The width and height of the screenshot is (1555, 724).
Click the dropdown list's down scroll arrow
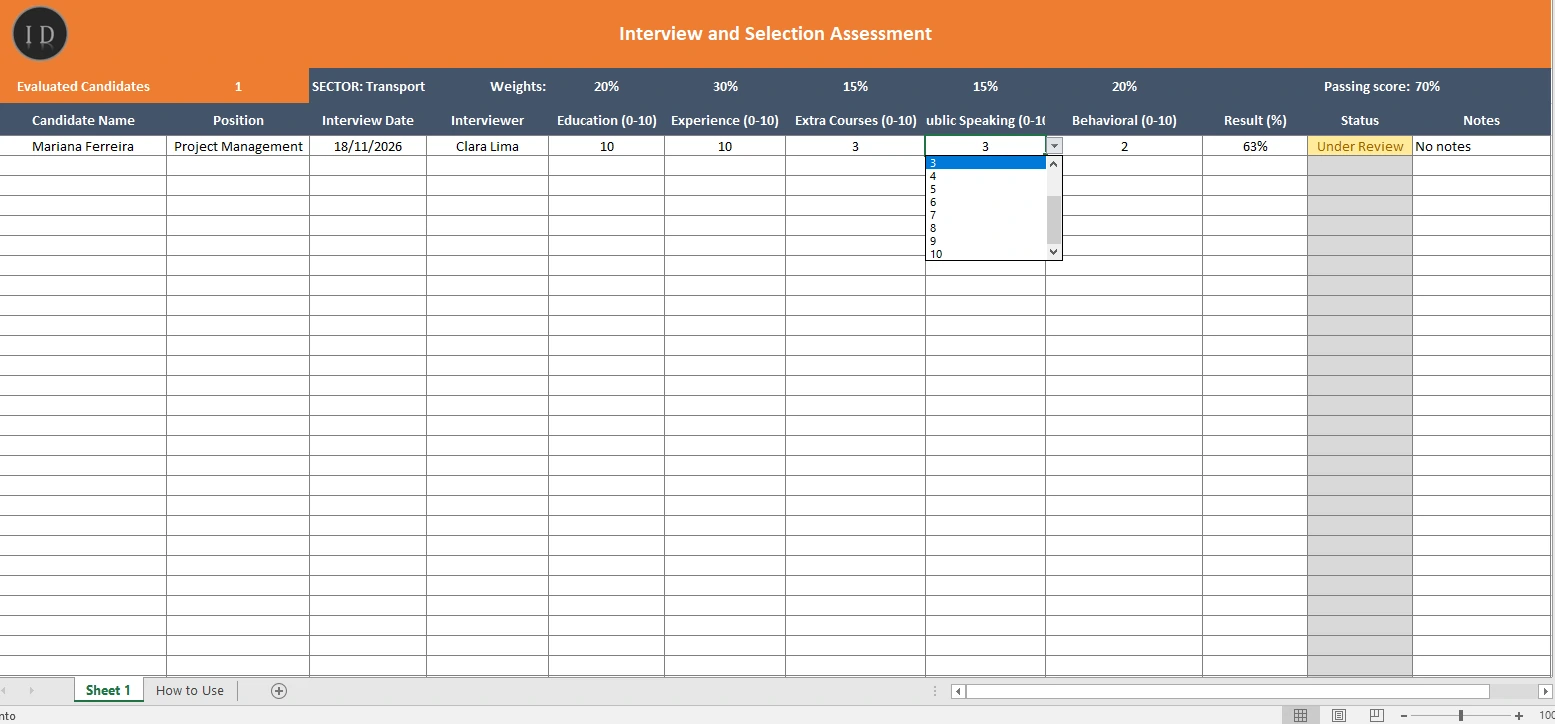pos(1053,253)
